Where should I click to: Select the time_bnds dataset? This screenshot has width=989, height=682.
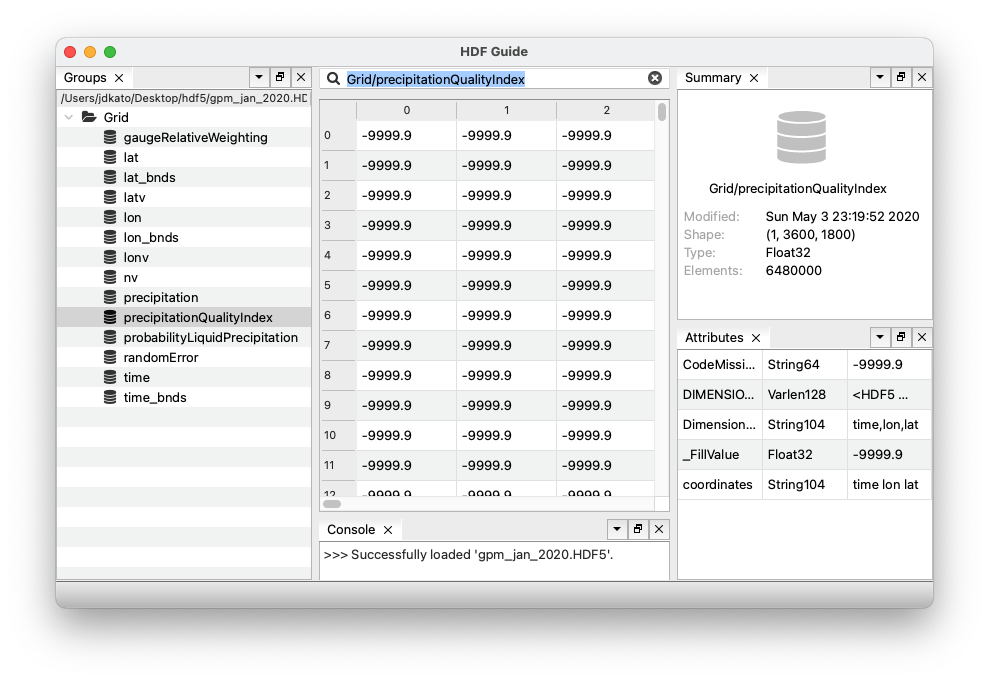pyautogui.click(x=154, y=398)
